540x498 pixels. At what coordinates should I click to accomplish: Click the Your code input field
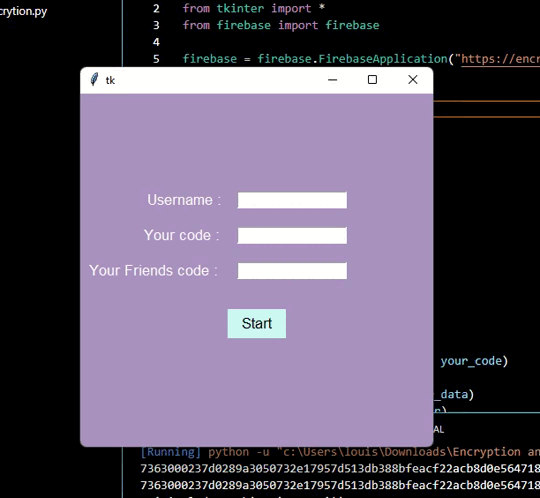(292, 236)
